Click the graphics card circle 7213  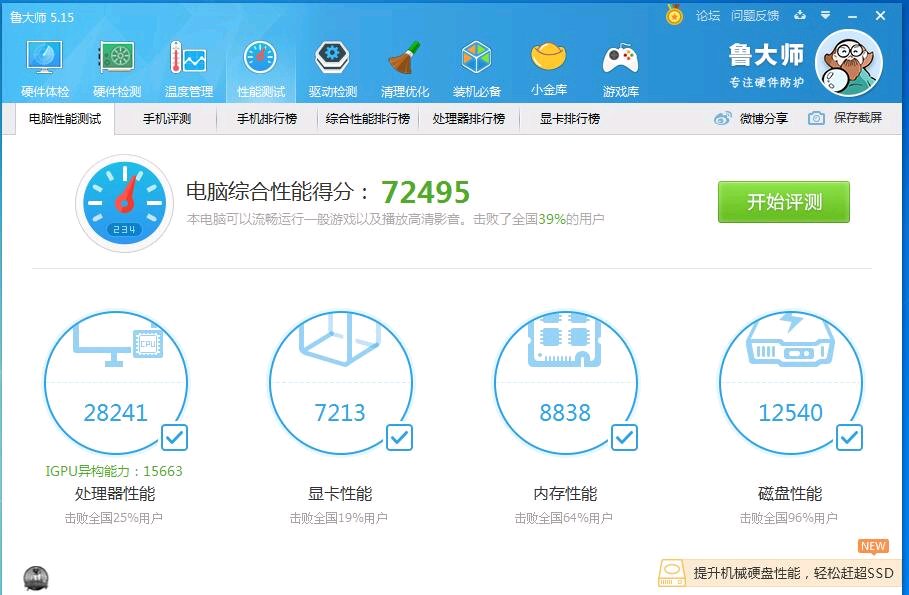(341, 383)
